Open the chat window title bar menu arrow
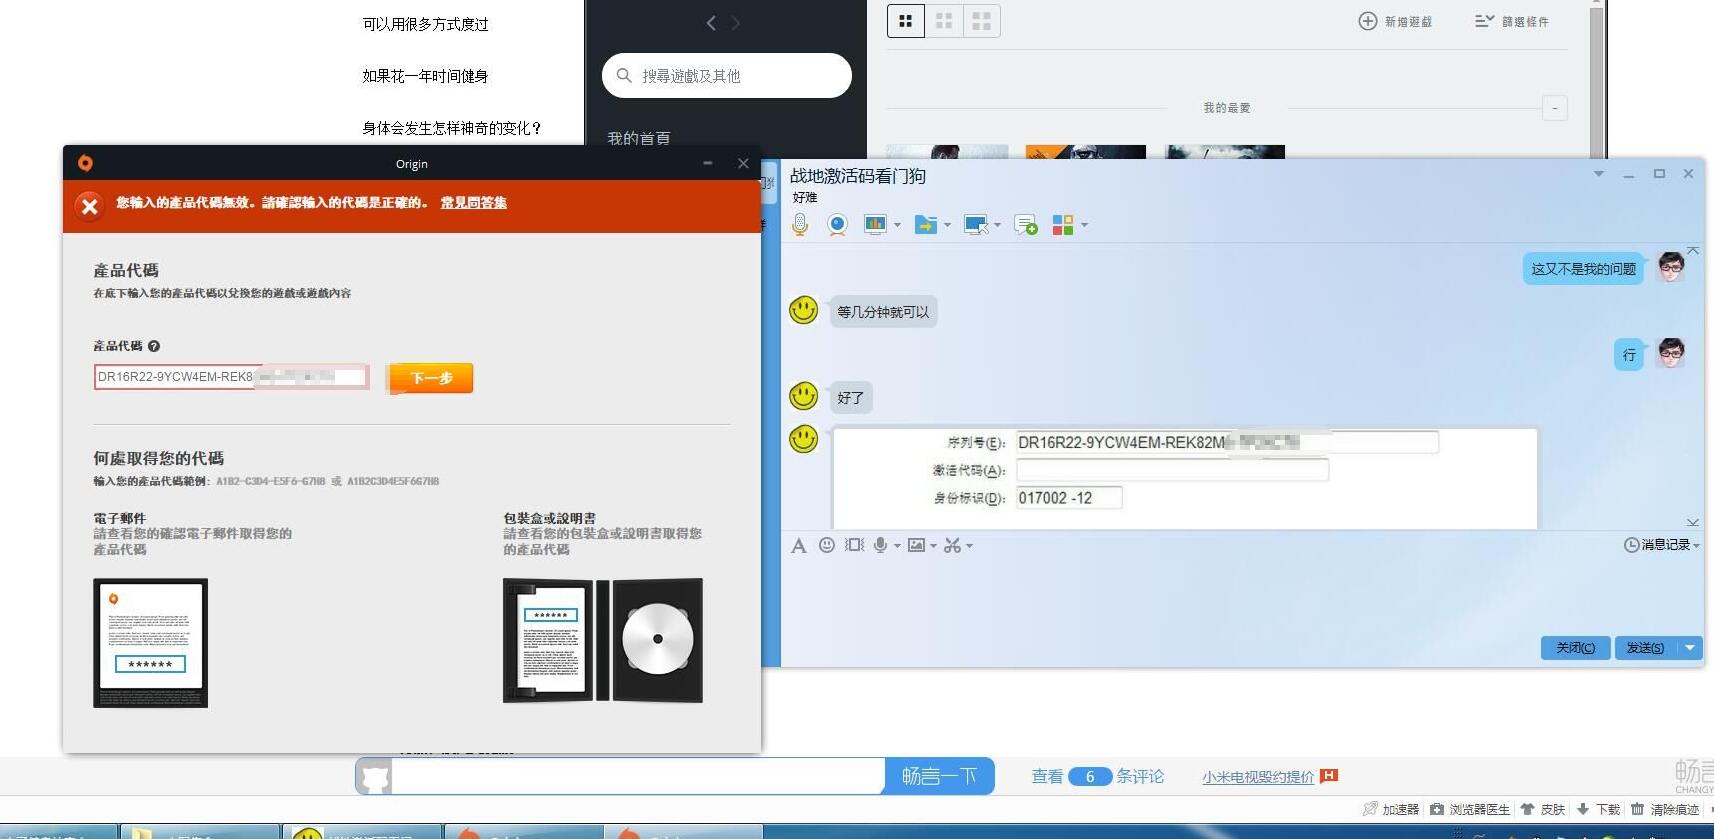Viewport: 1714px width, 839px height. (1598, 174)
